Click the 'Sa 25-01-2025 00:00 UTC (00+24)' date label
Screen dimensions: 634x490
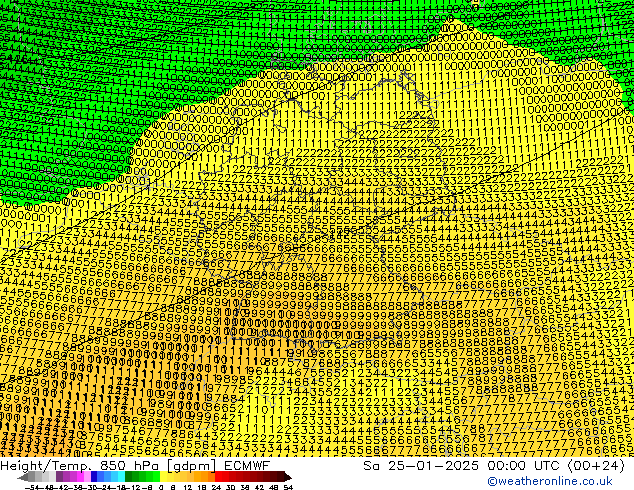click(x=494, y=466)
